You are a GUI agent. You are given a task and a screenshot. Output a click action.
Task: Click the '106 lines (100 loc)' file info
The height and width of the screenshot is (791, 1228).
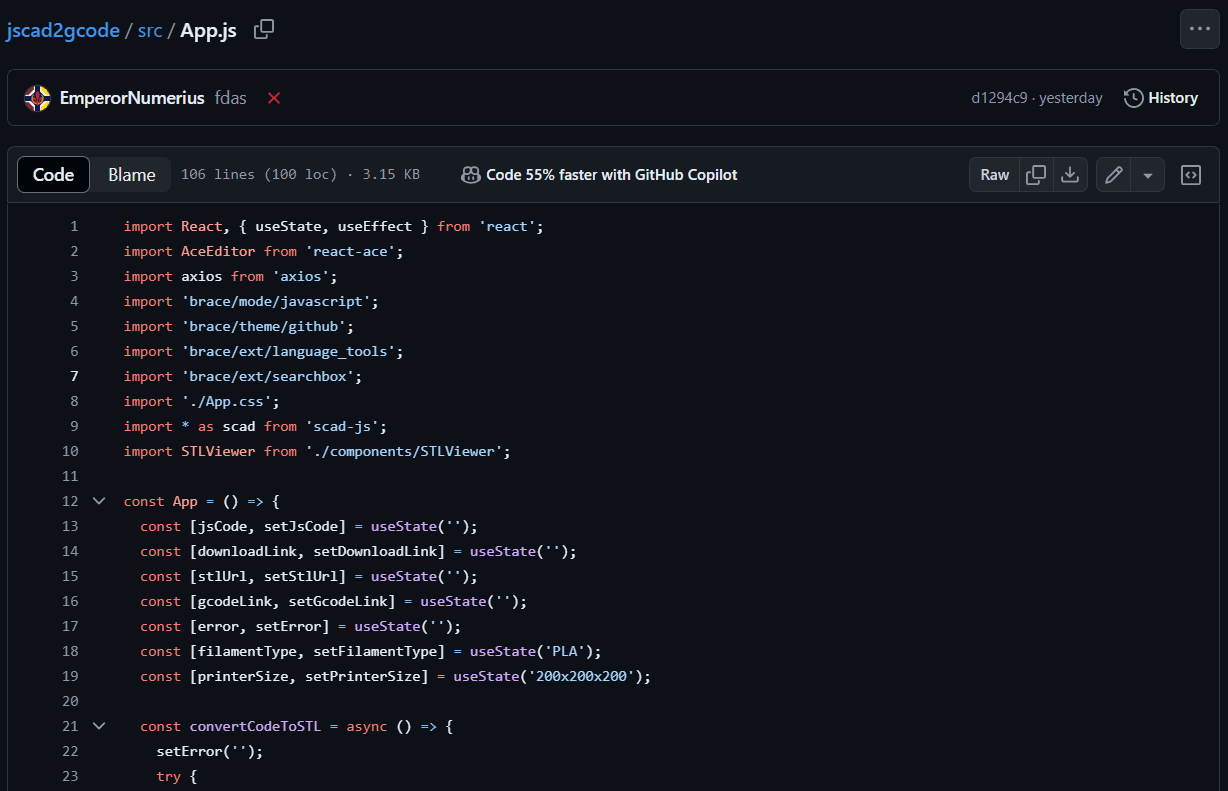tap(257, 175)
